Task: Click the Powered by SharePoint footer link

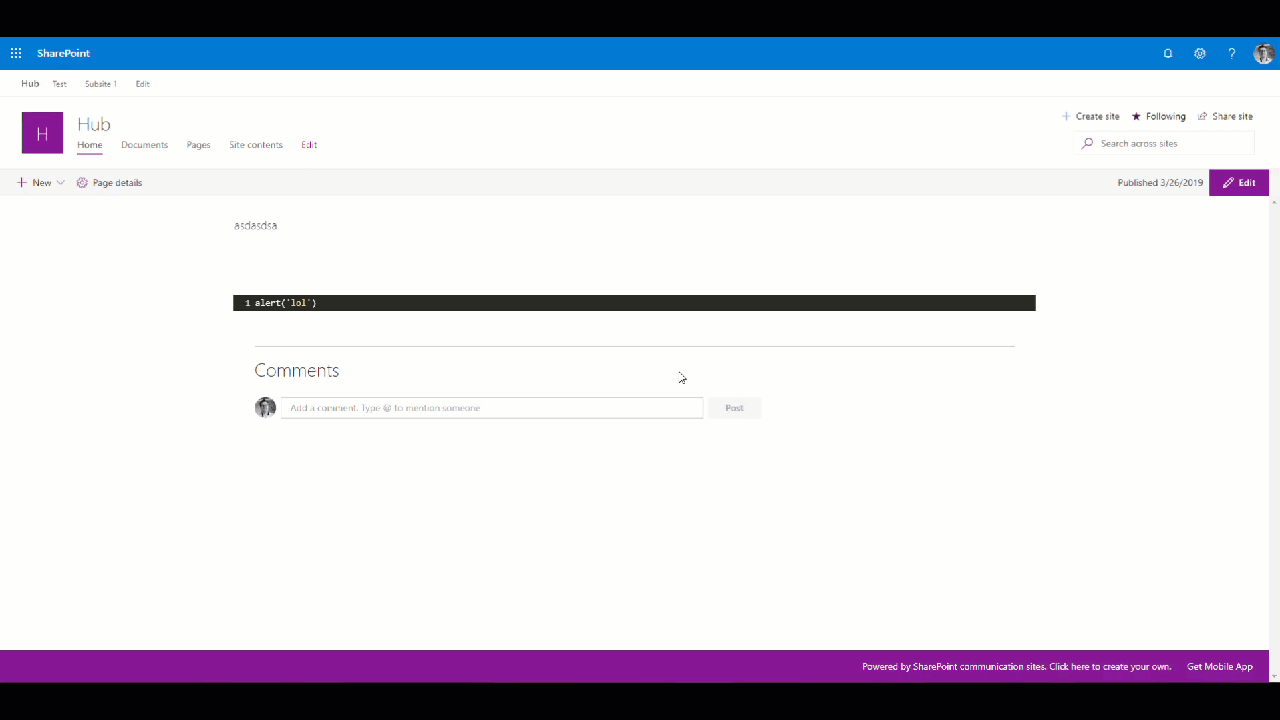Action: pos(1017,667)
